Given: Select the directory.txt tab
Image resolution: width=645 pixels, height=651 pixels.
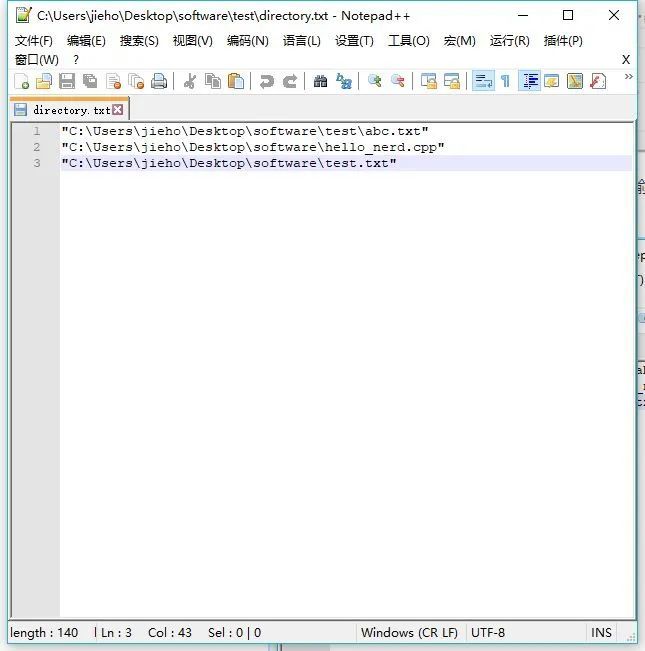Looking at the screenshot, I should click(69, 110).
